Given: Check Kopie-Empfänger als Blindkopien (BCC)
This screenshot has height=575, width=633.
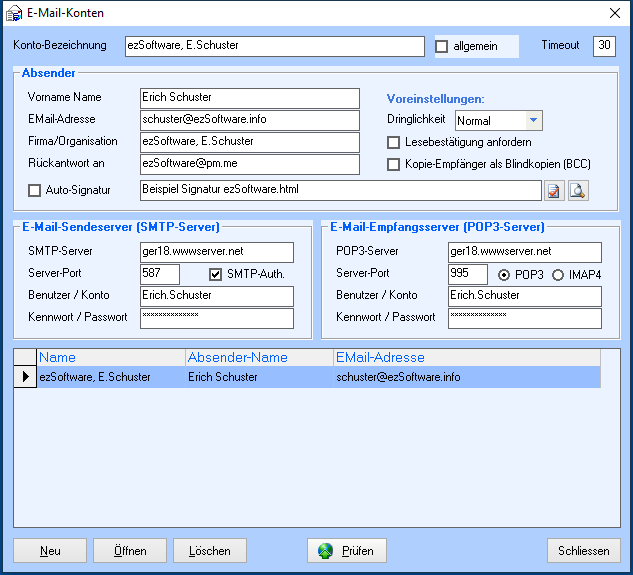Looking at the screenshot, I should point(394,164).
